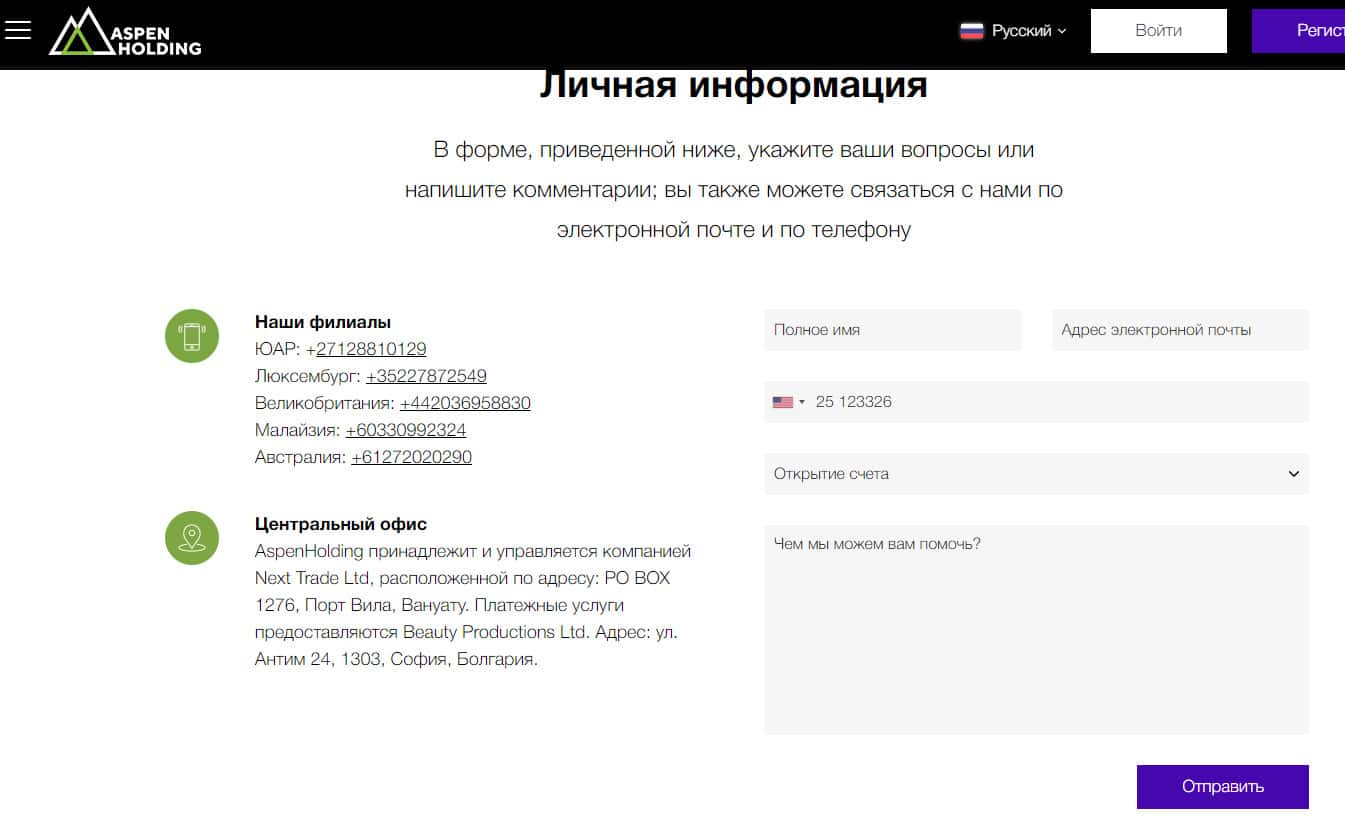Click the UK number +442036958830
1345x840 pixels.
click(465, 403)
